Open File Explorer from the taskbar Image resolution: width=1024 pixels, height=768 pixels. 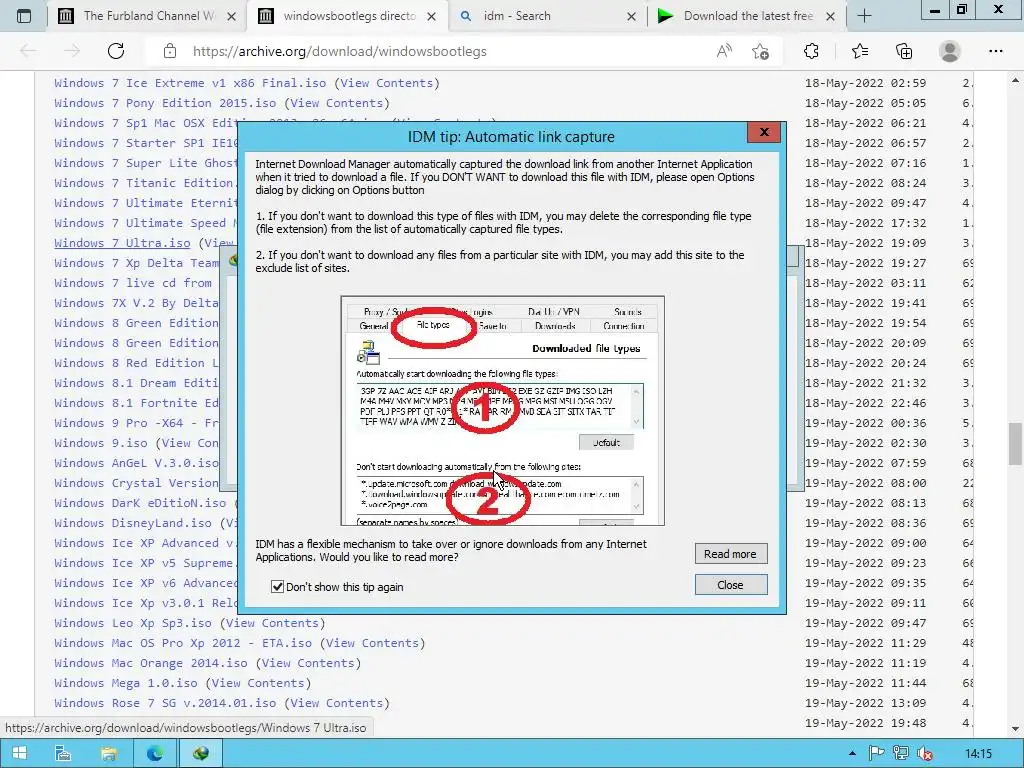pyautogui.click(x=108, y=753)
